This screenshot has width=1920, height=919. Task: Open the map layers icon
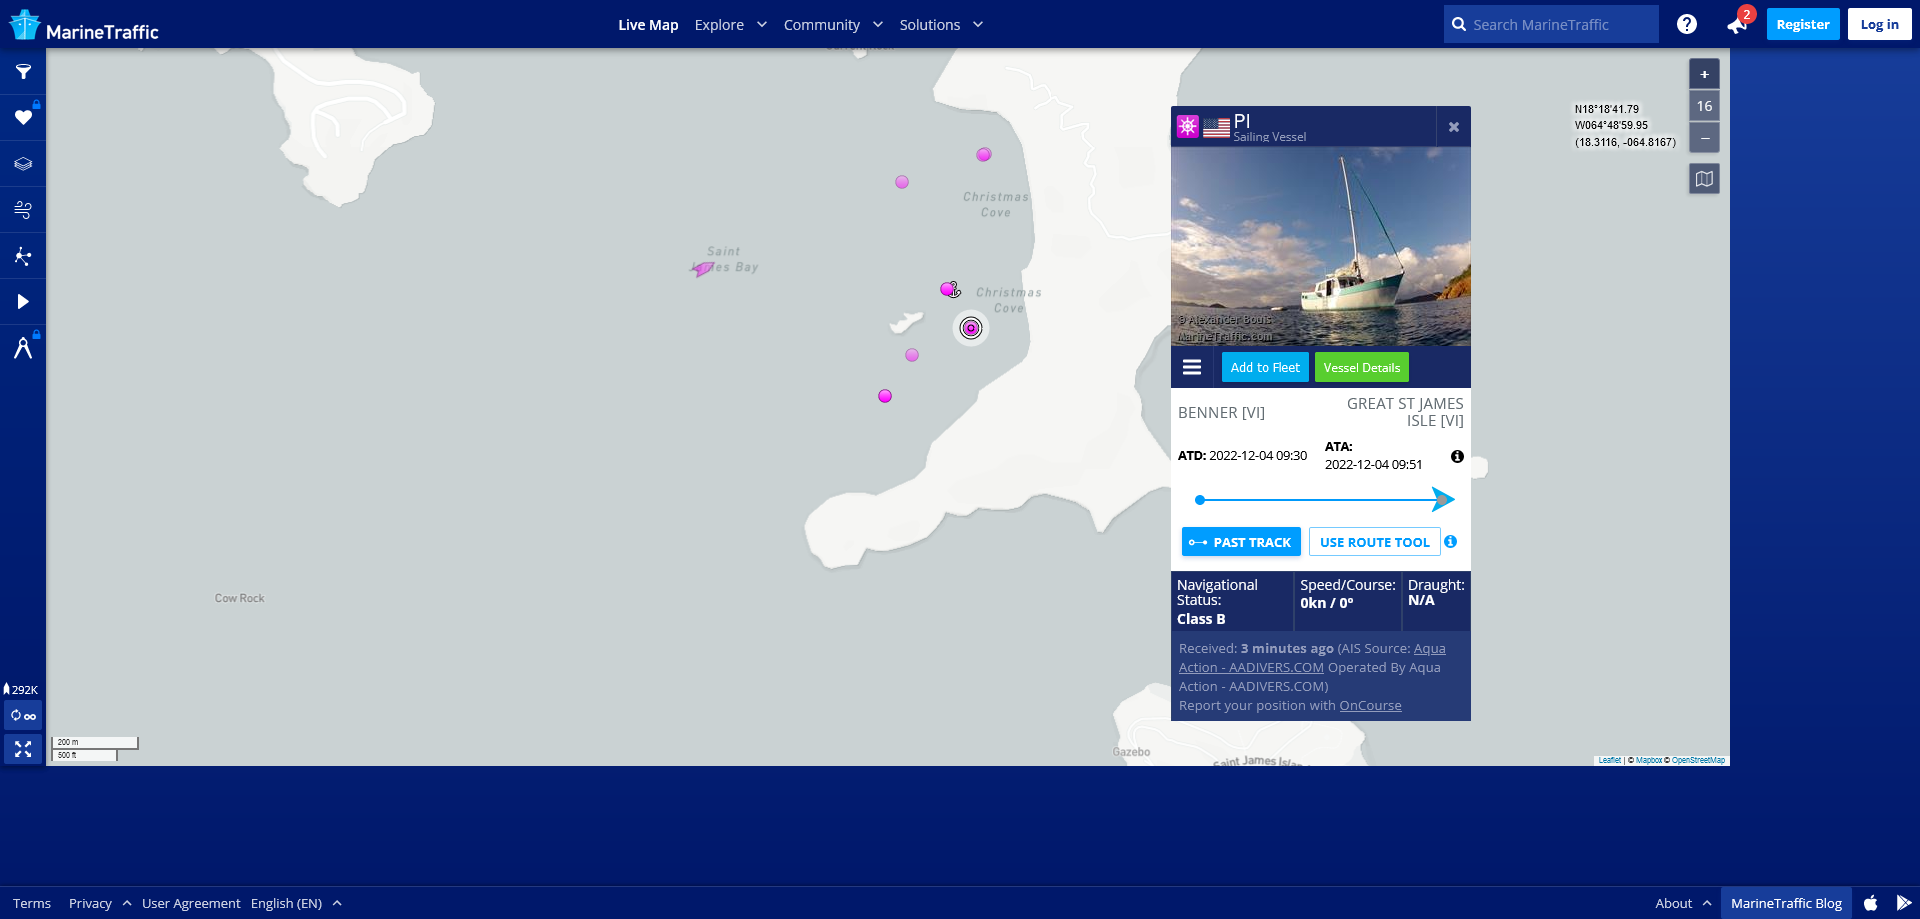coord(23,164)
